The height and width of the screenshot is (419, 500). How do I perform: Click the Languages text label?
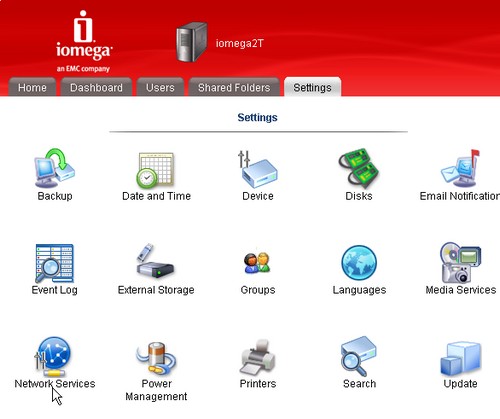(x=359, y=290)
